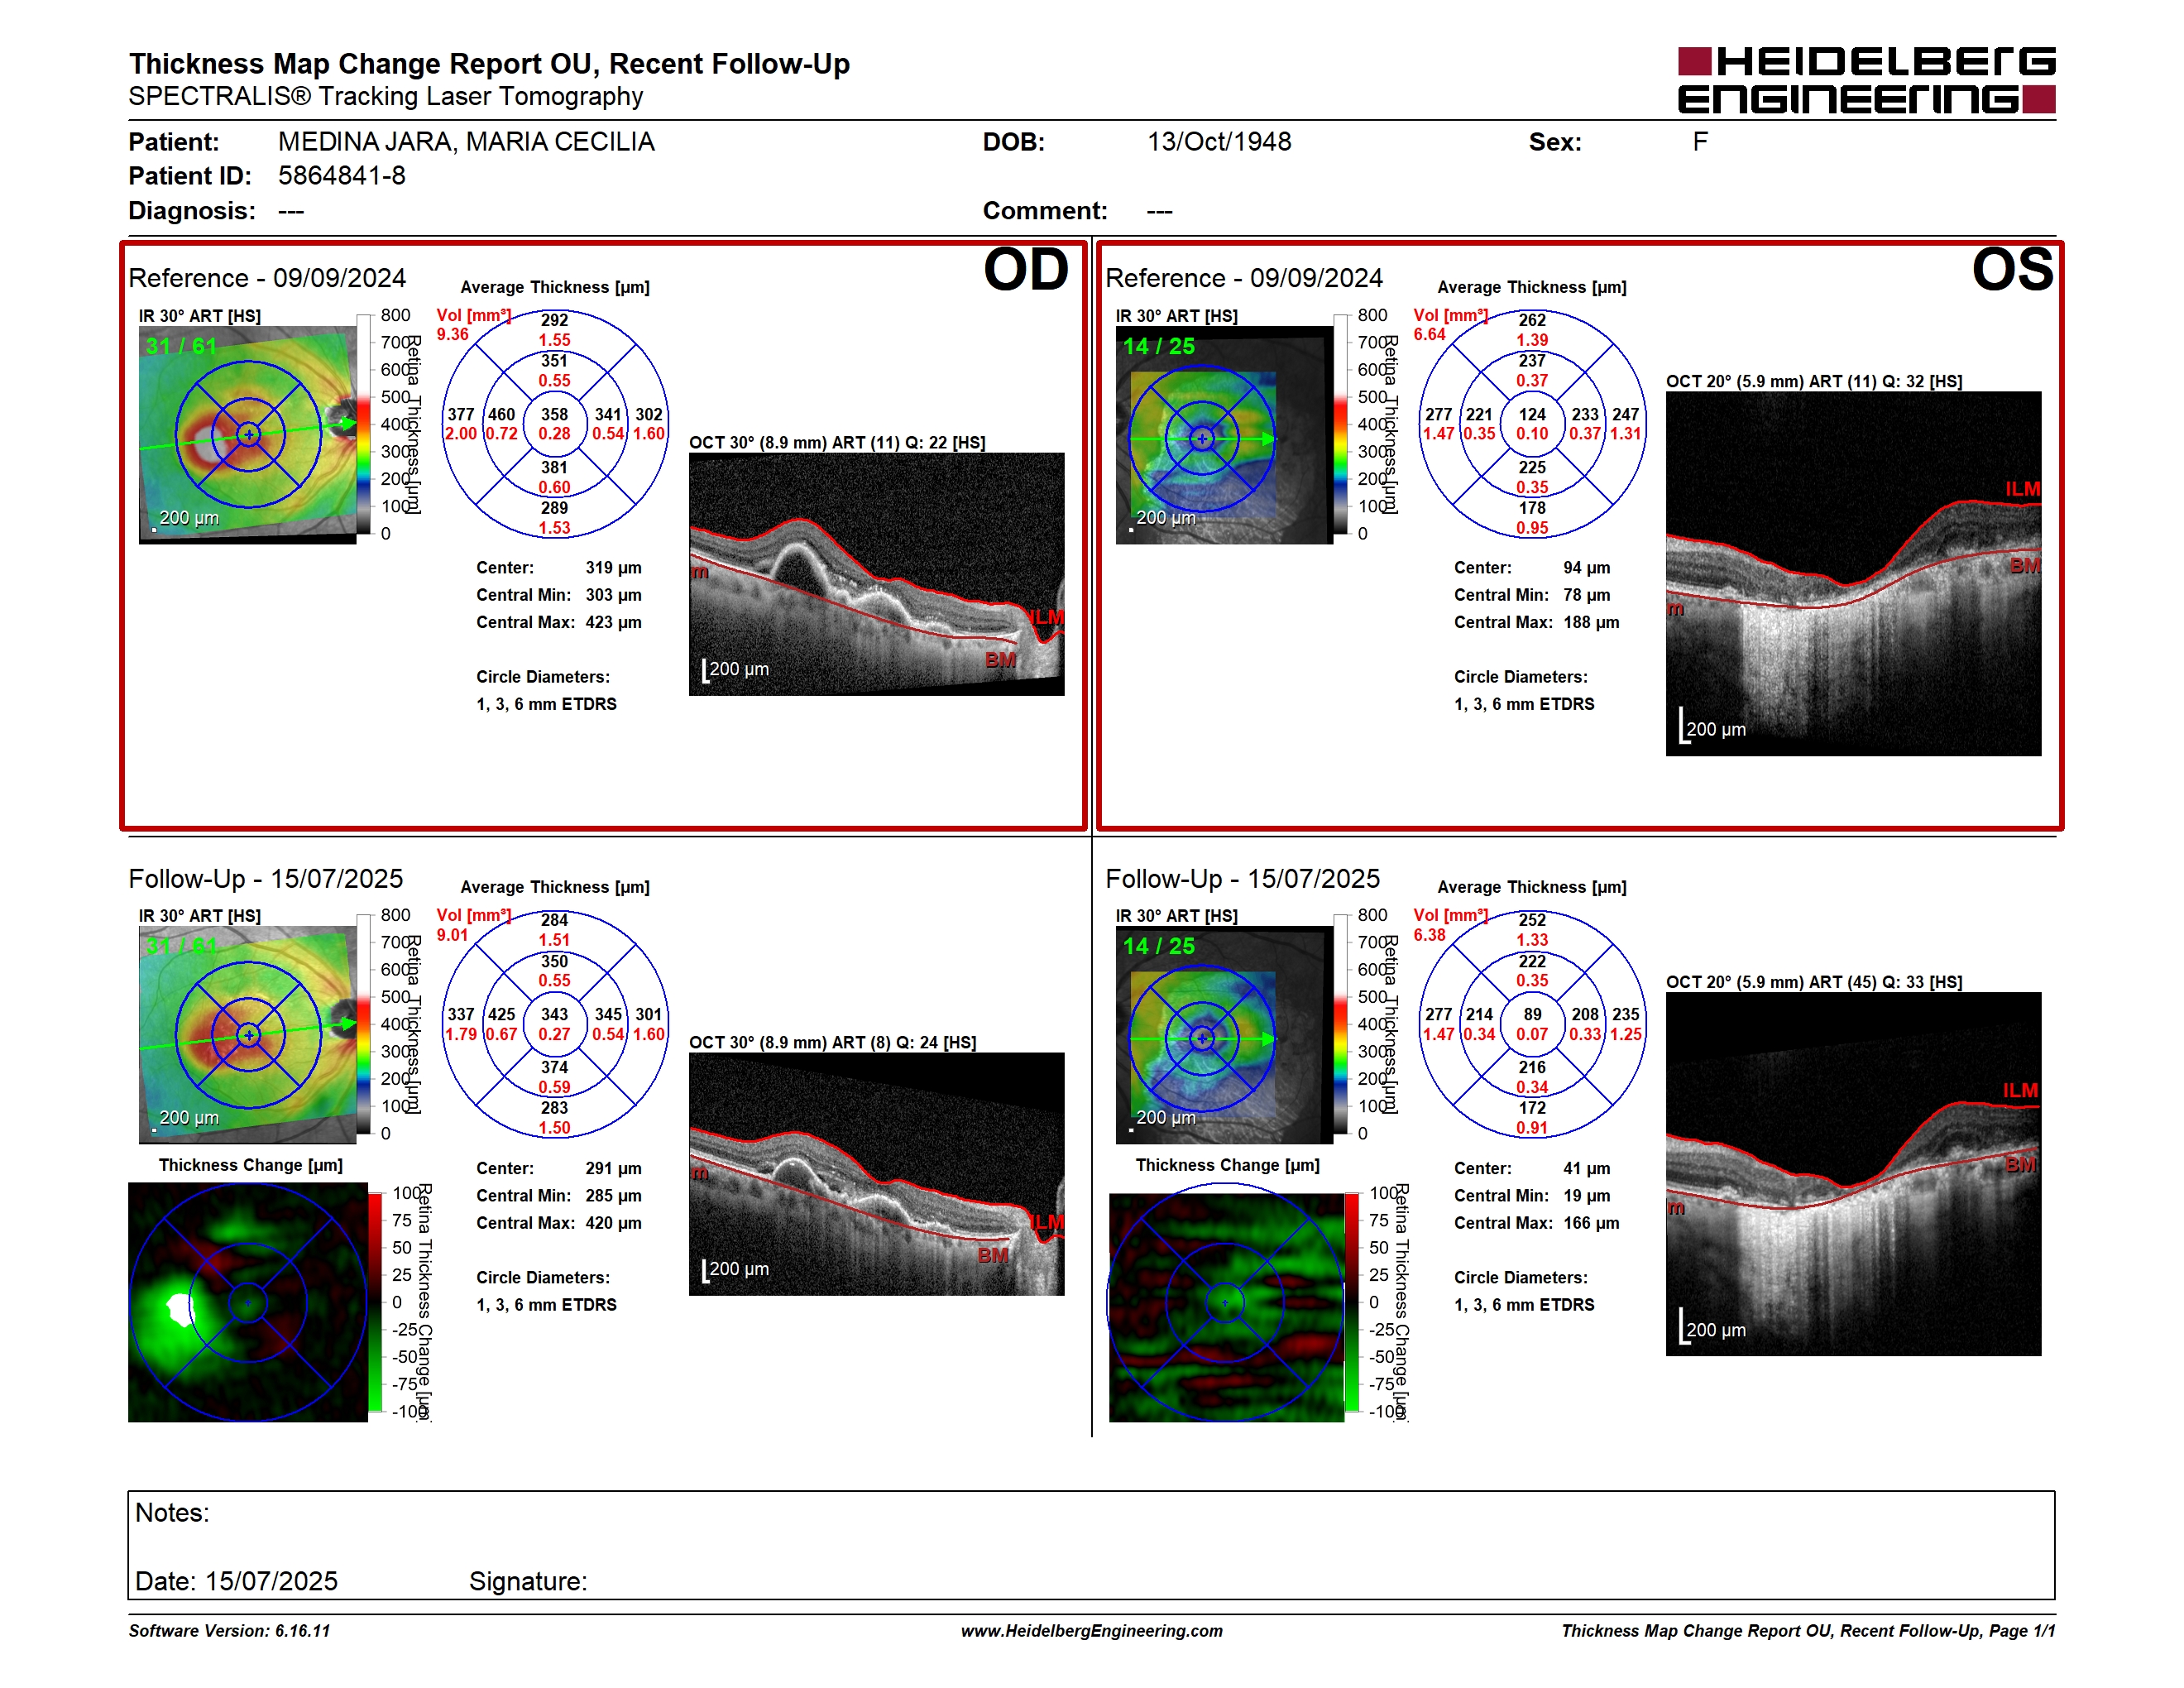The width and height of the screenshot is (2184, 1688).
Task: Select the OS follow-up ETDRS center value 89
Action: tap(1532, 1014)
